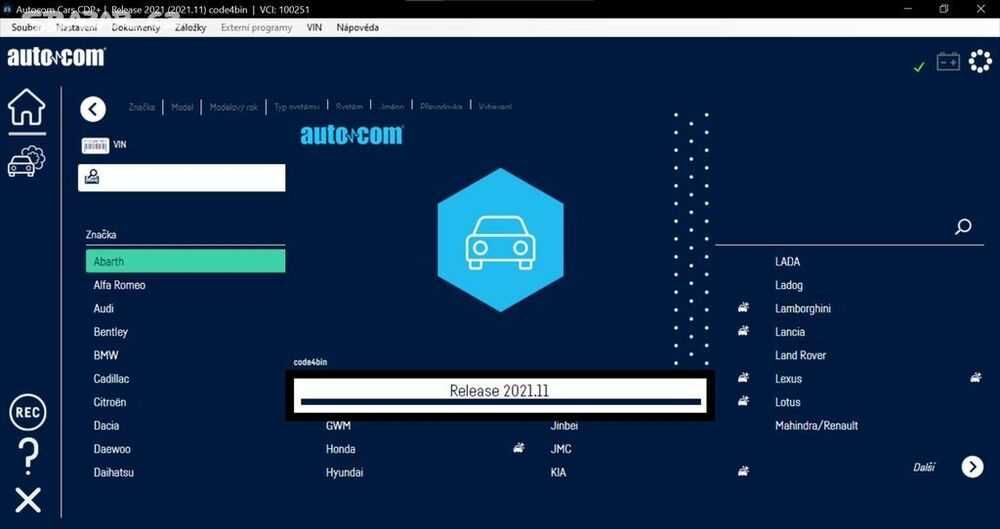Click the autocom logo top left
Viewport: 1000px width, 529px height.
pos(56,57)
